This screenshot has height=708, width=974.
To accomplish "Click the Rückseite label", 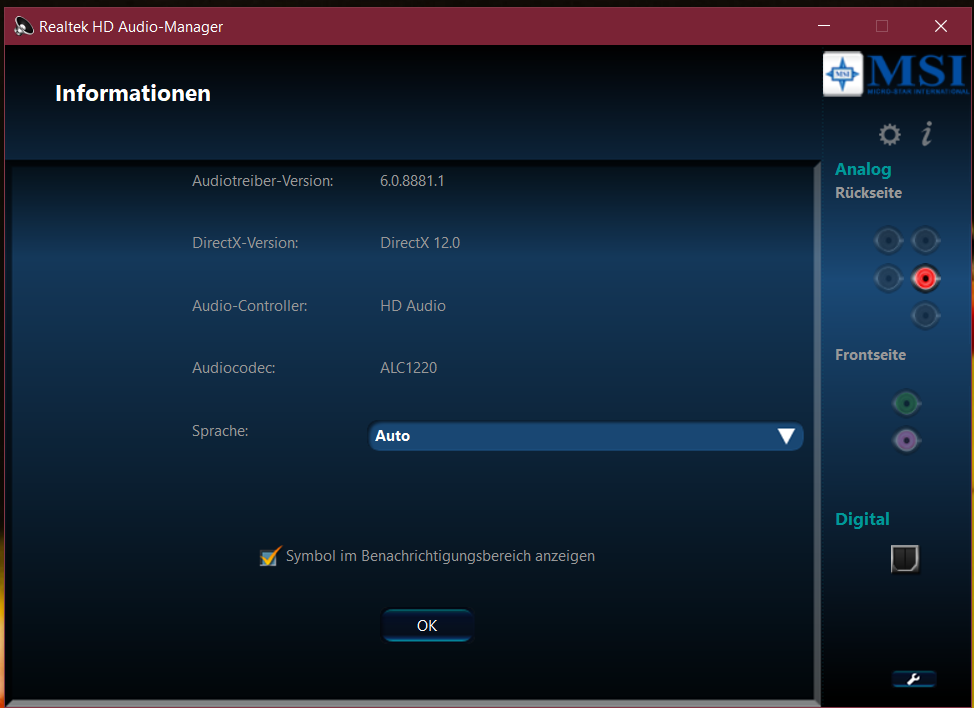I will pos(868,193).
